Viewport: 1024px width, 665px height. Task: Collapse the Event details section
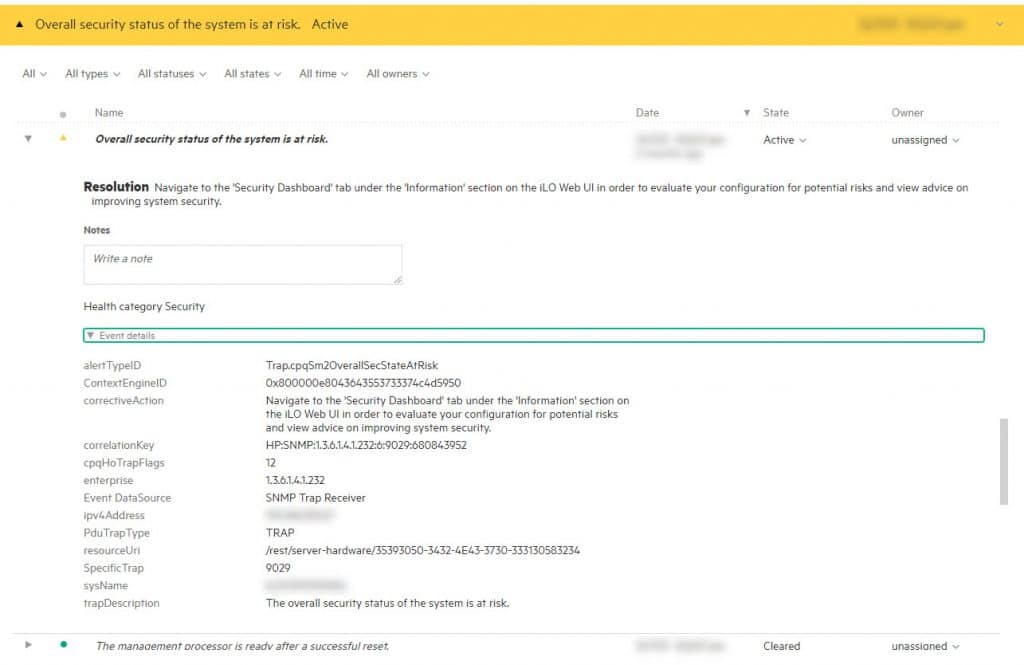pyautogui.click(x=534, y=335)
